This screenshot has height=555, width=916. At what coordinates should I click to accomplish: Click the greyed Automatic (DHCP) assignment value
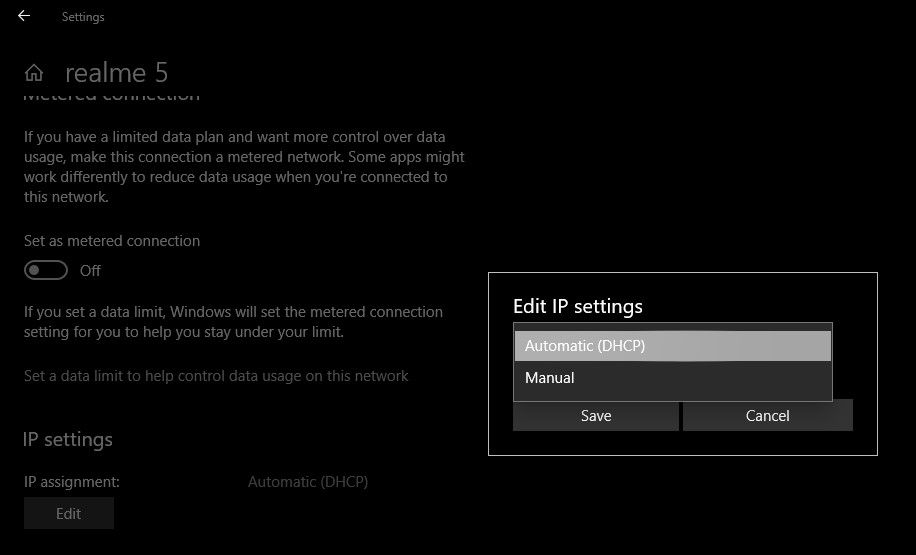click(308, 482)
